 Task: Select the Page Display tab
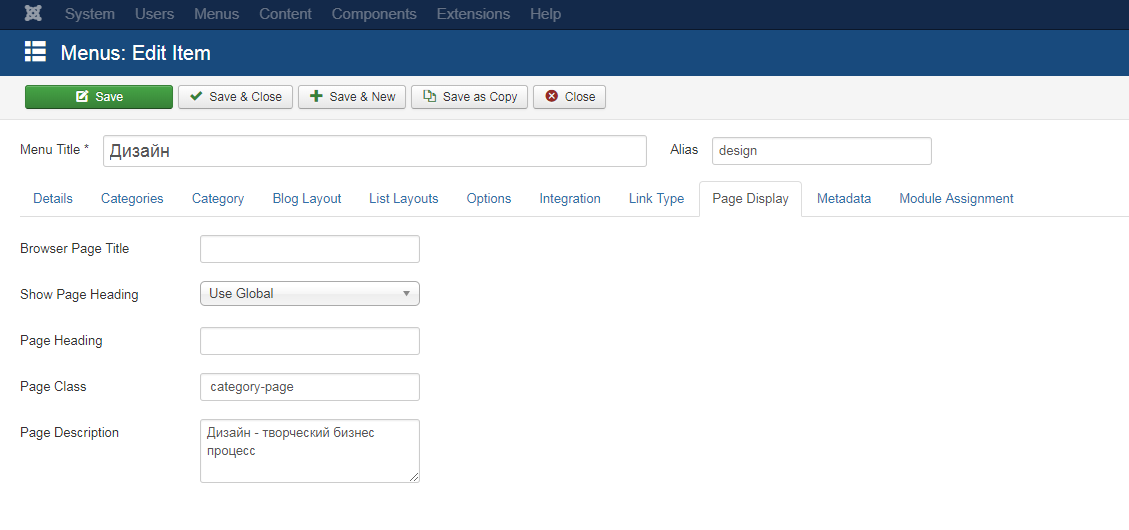click(x=750, y=199)
